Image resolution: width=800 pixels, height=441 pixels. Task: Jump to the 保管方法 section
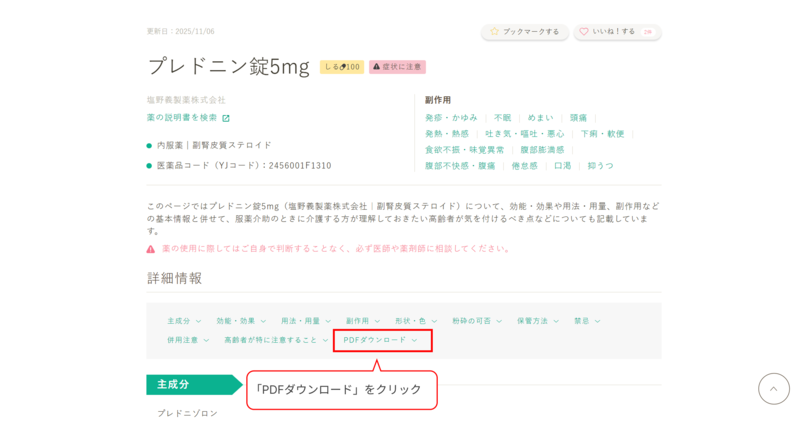pyautogui.click(x=538, y=321)
